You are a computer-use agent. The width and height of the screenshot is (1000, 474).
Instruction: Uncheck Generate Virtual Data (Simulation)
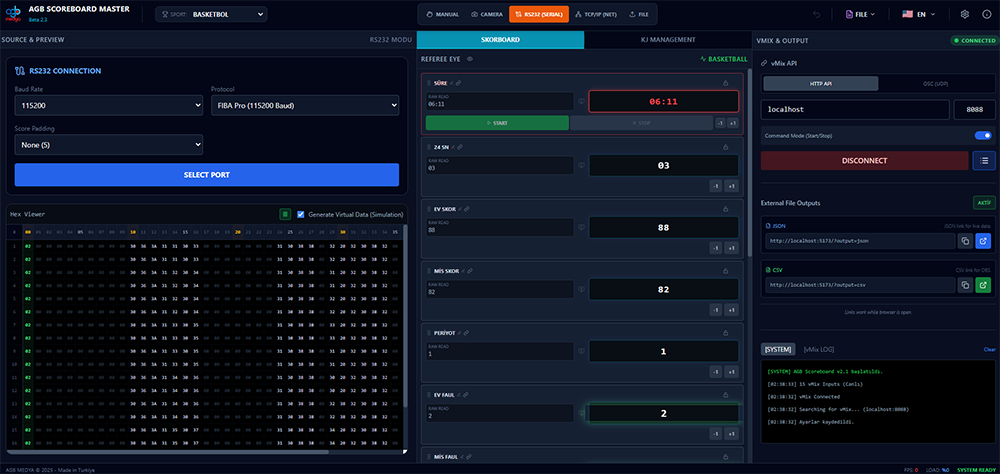[301, 214]
